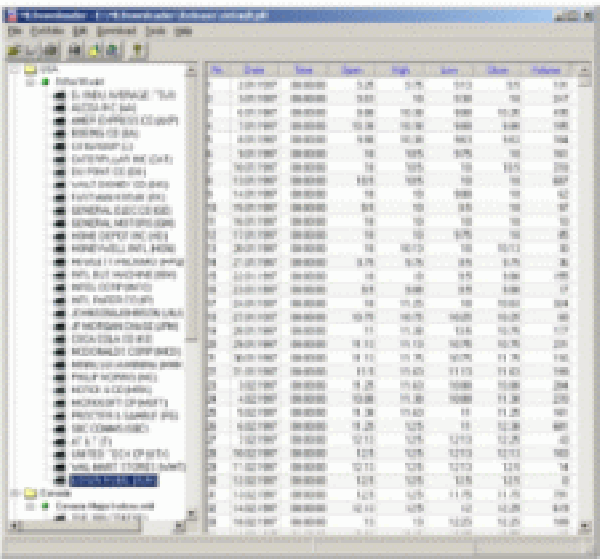Click data table scroll-up arrow

pyautogui.click(x=584, y=70)
